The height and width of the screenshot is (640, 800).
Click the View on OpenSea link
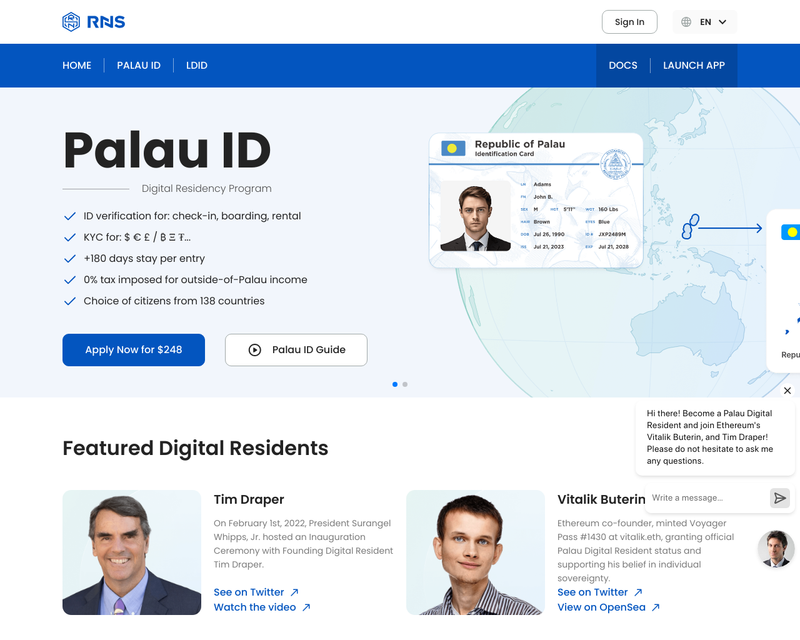click(x=608, y=607)
